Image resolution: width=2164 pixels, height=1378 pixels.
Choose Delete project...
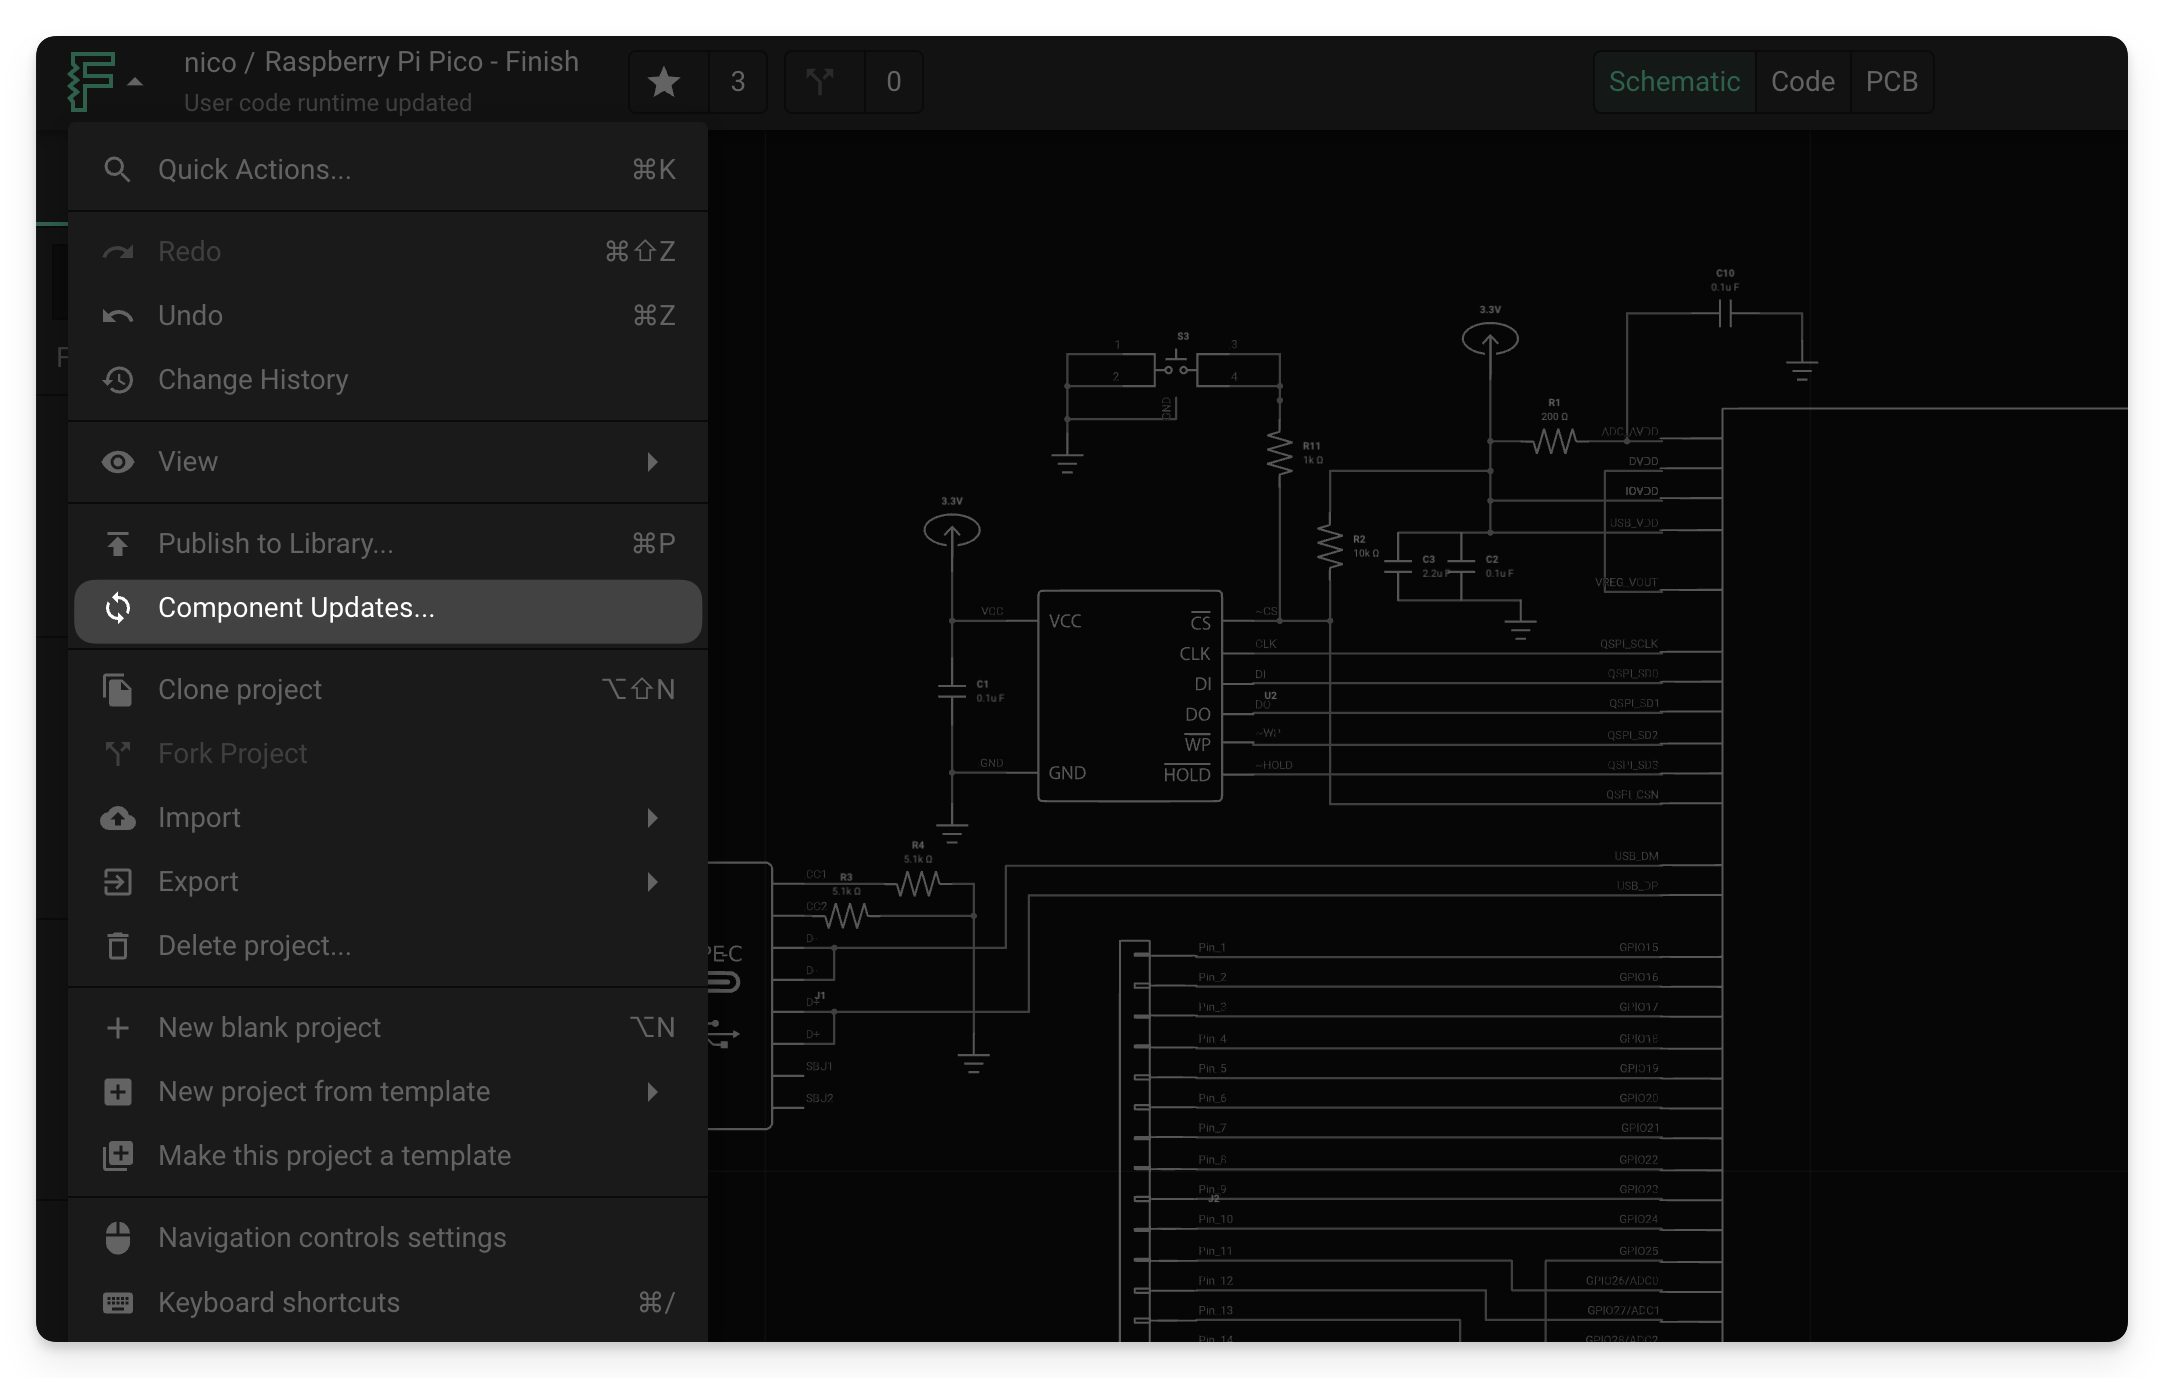pos(388,946)
